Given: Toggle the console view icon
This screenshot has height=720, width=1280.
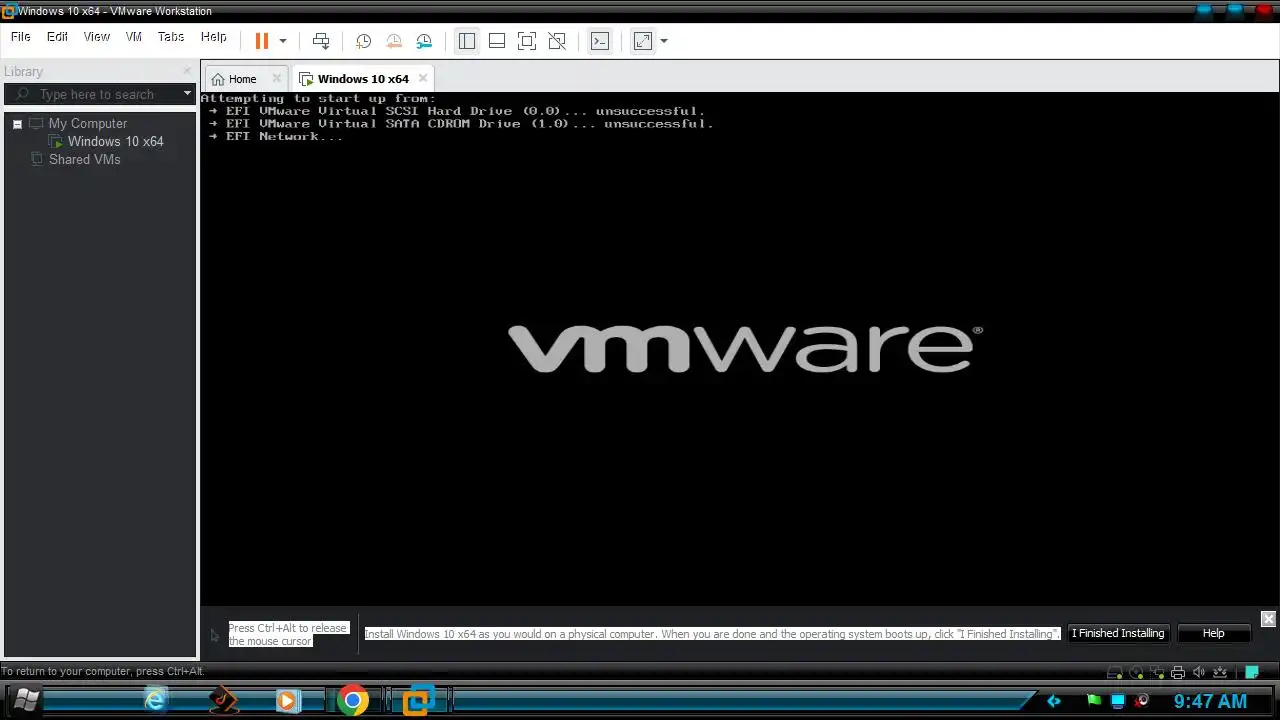Looking at the screenshot, I should pyautogui.click(x=600, y=41).
